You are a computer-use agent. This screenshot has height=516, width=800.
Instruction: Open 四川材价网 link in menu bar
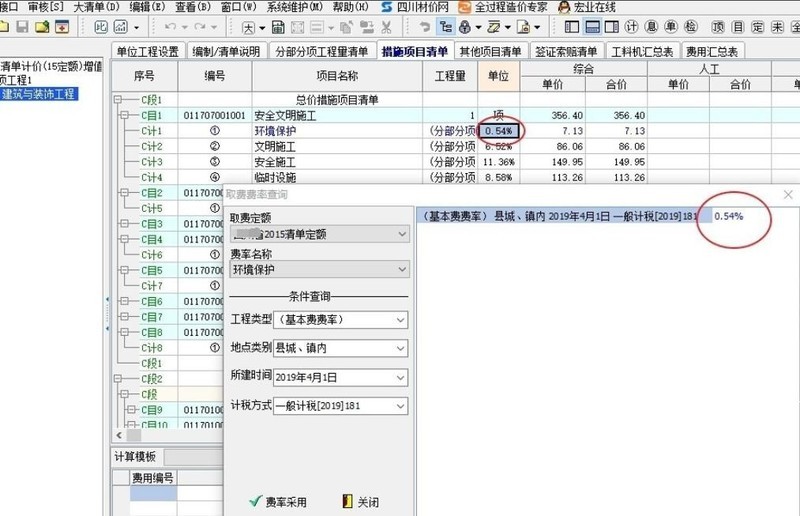[x=415, y=7]
